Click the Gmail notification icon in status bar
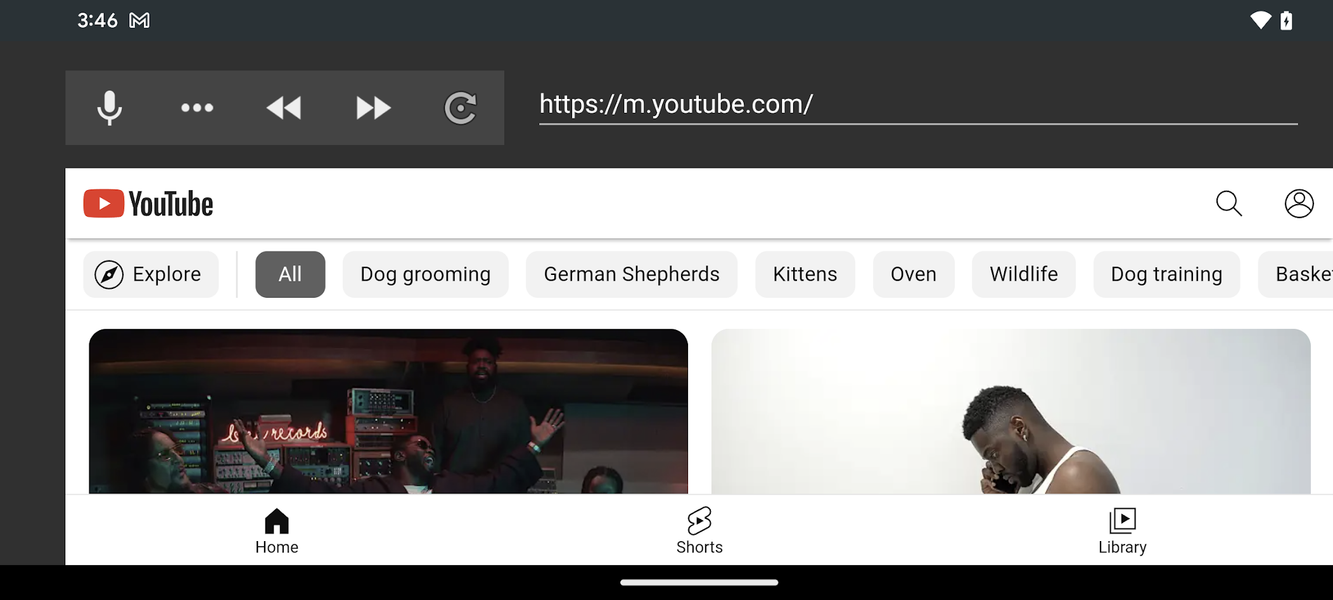Image resolution: width=1333 pixels, height=600 pixels. [x=138, y=19]
